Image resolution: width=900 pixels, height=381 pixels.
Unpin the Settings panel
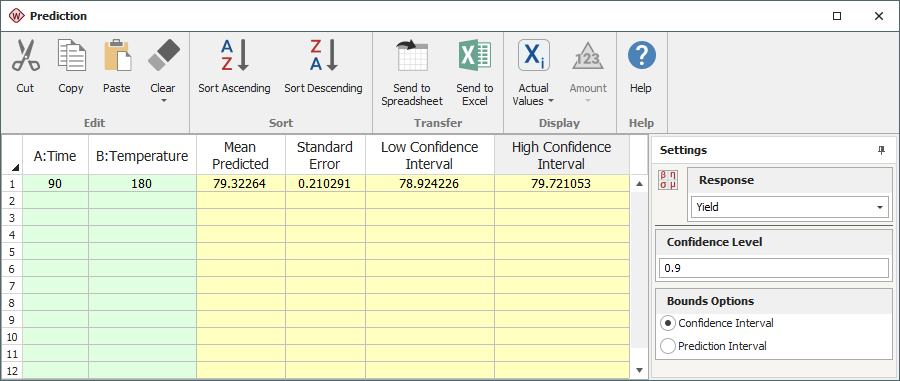[x=881, y=150]
